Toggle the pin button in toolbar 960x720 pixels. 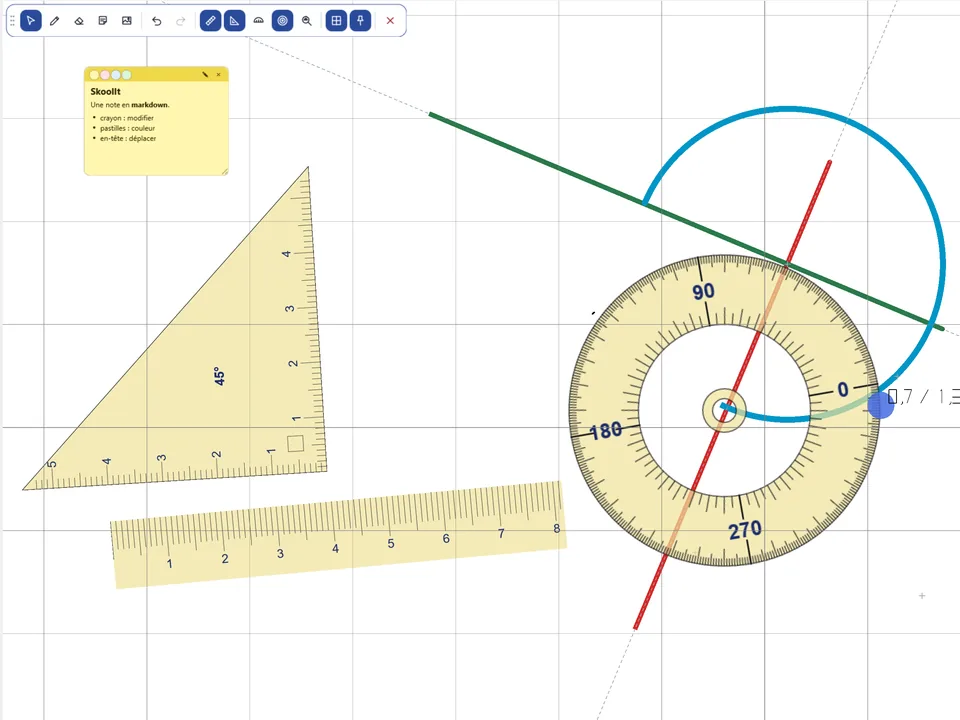pyautogui.click(x=360, y=21)
